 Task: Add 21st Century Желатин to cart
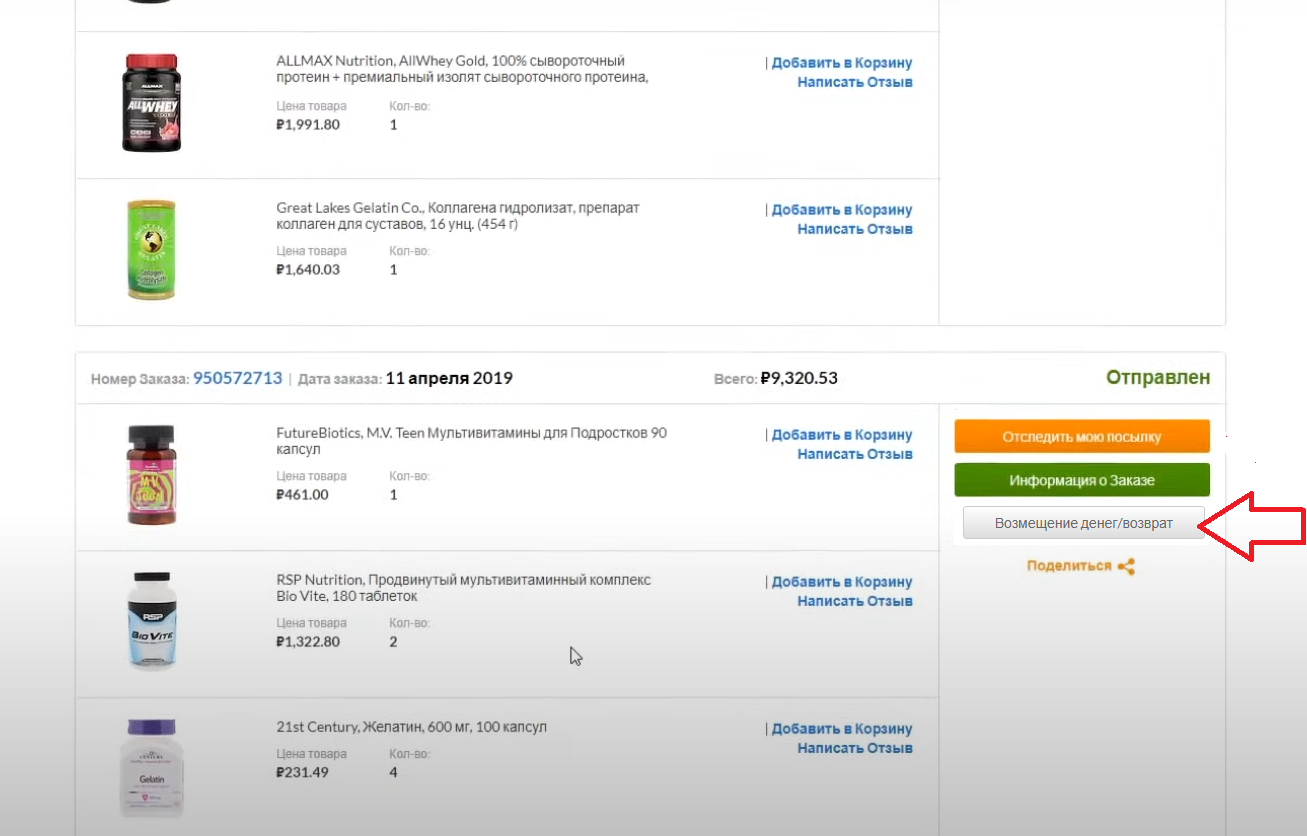pyautogui.click(x=842, y=729)
